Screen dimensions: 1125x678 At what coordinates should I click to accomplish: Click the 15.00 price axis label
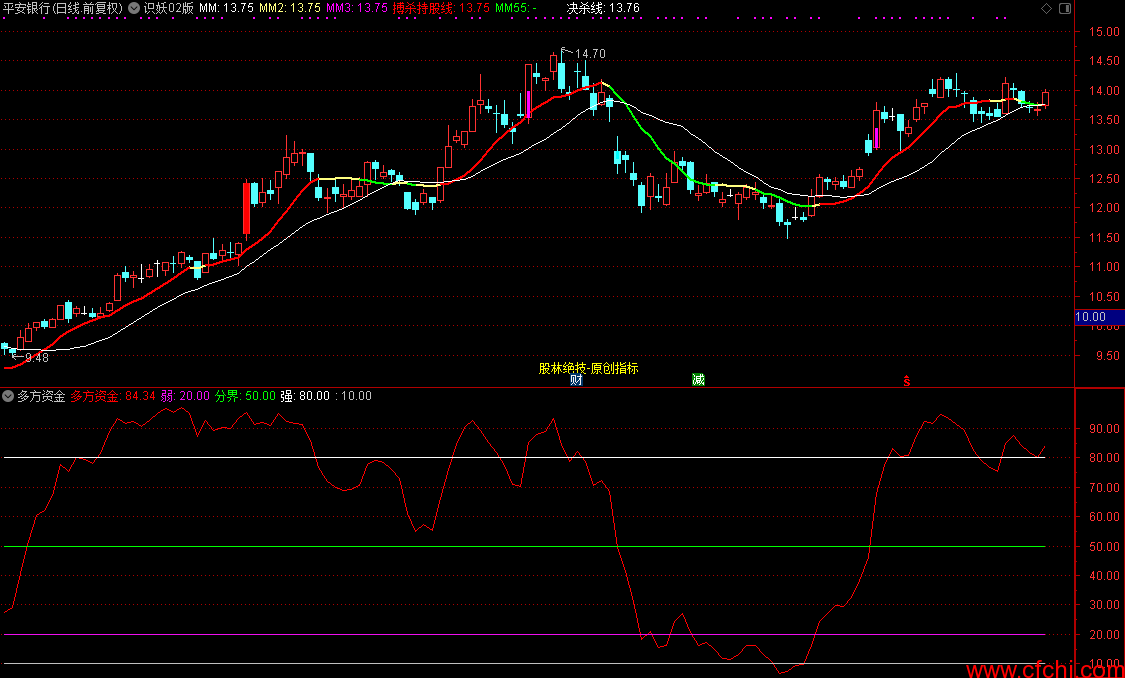(x=1104, y=32)
